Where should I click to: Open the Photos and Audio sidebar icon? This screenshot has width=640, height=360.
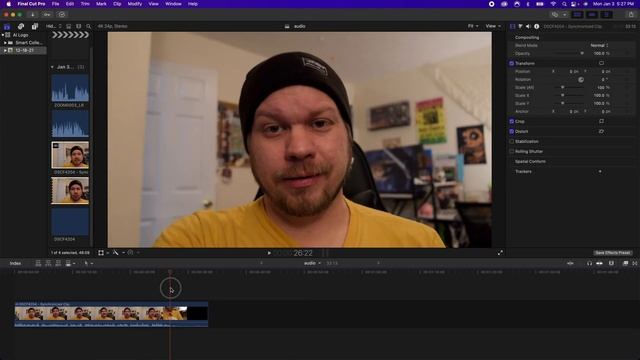(x=21, y=27)
